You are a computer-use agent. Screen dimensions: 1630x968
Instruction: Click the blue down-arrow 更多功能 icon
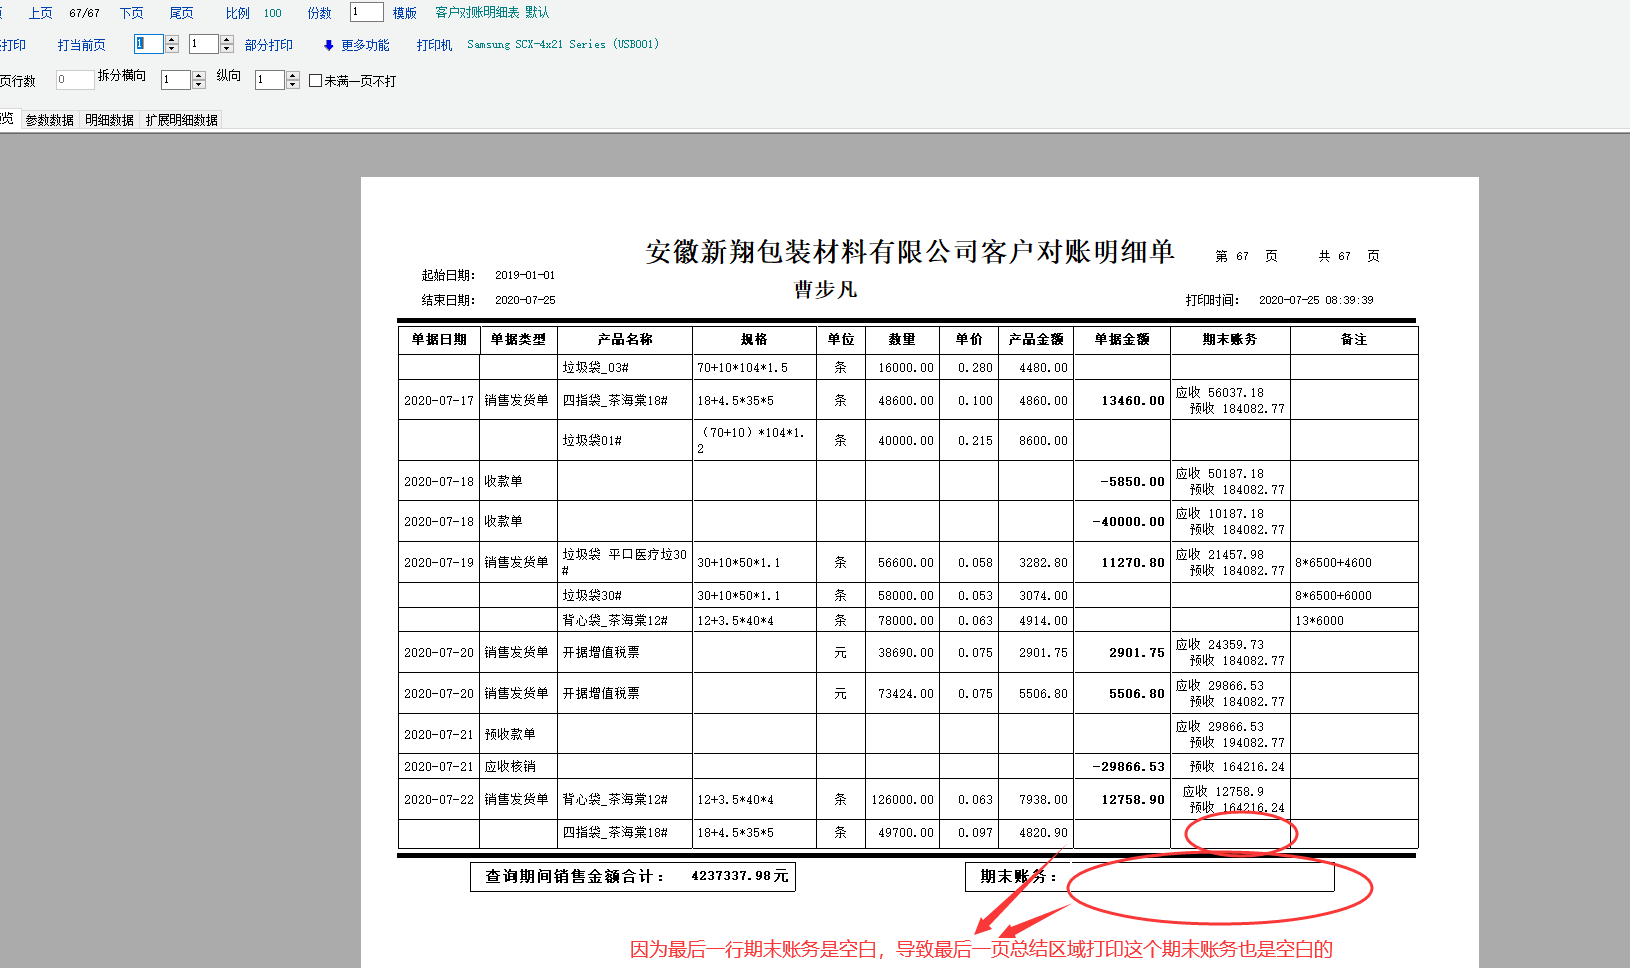(328, 45)
